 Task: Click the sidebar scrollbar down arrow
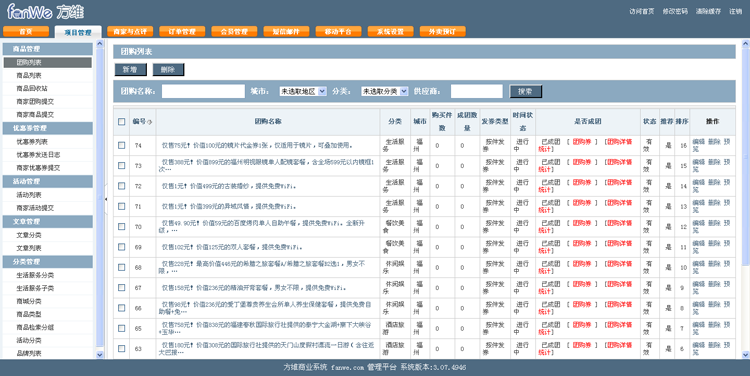(x=100, y=354)
